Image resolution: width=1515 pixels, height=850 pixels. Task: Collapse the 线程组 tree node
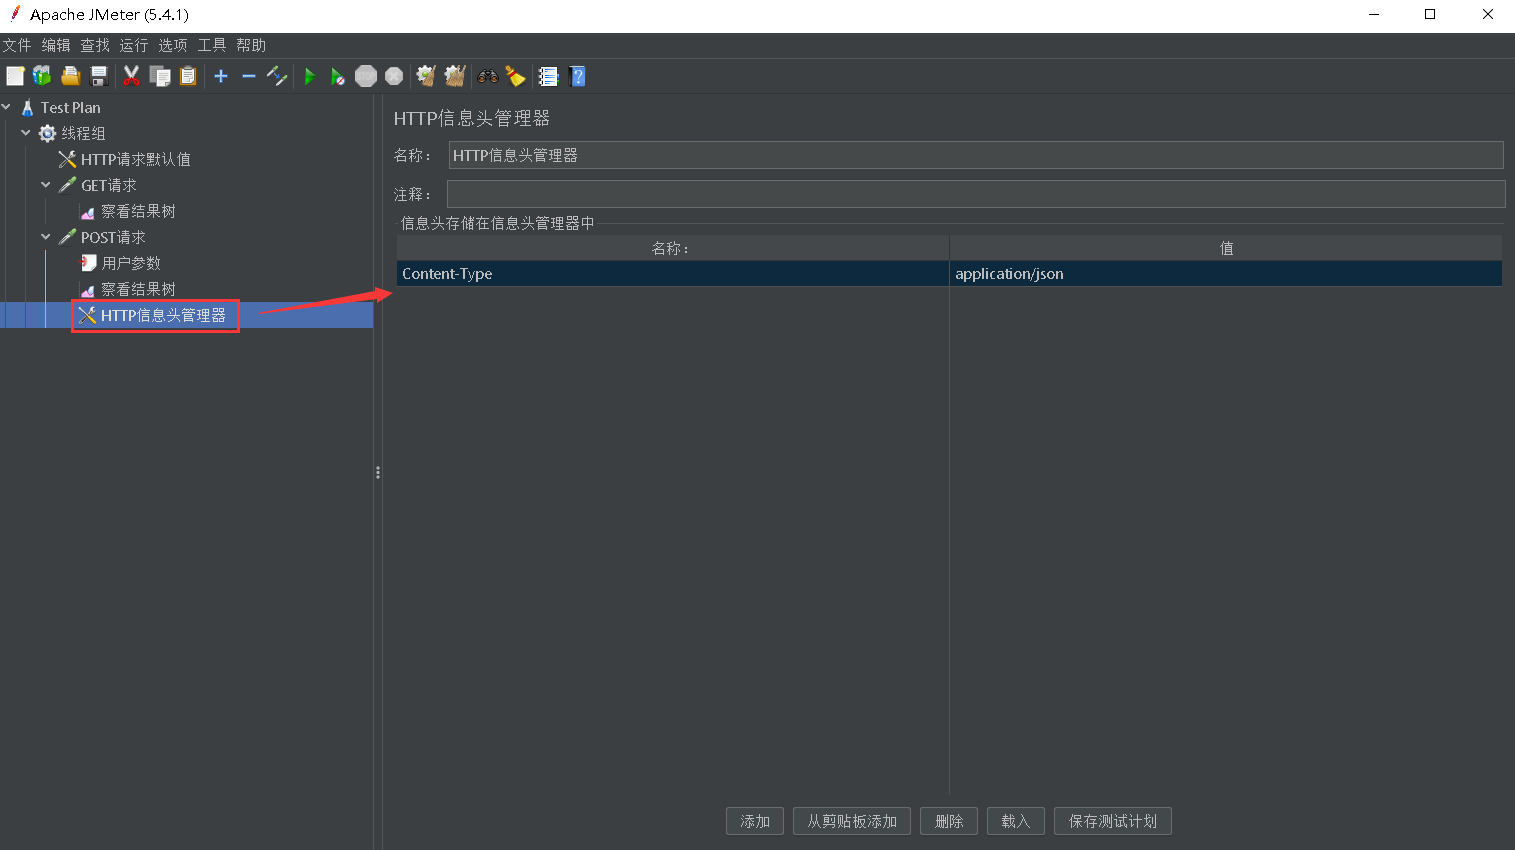[26, 132]
